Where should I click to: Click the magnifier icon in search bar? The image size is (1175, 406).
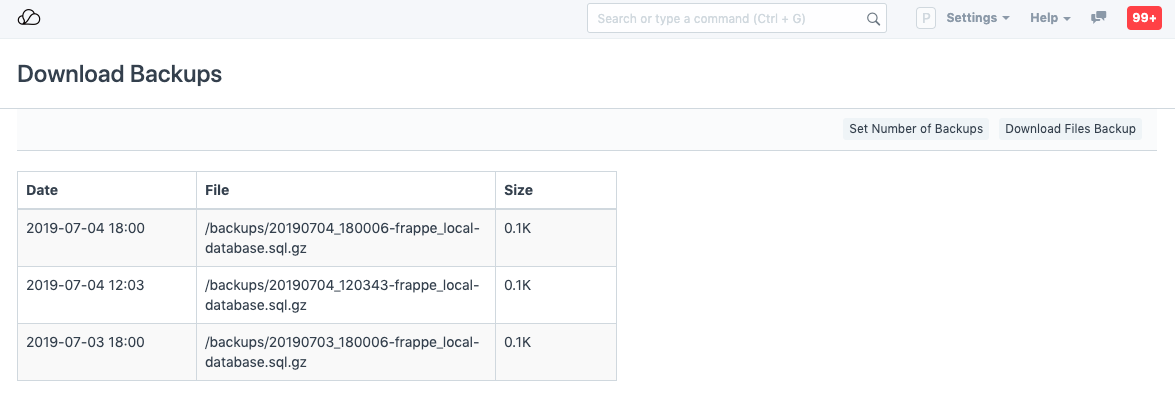873,18
